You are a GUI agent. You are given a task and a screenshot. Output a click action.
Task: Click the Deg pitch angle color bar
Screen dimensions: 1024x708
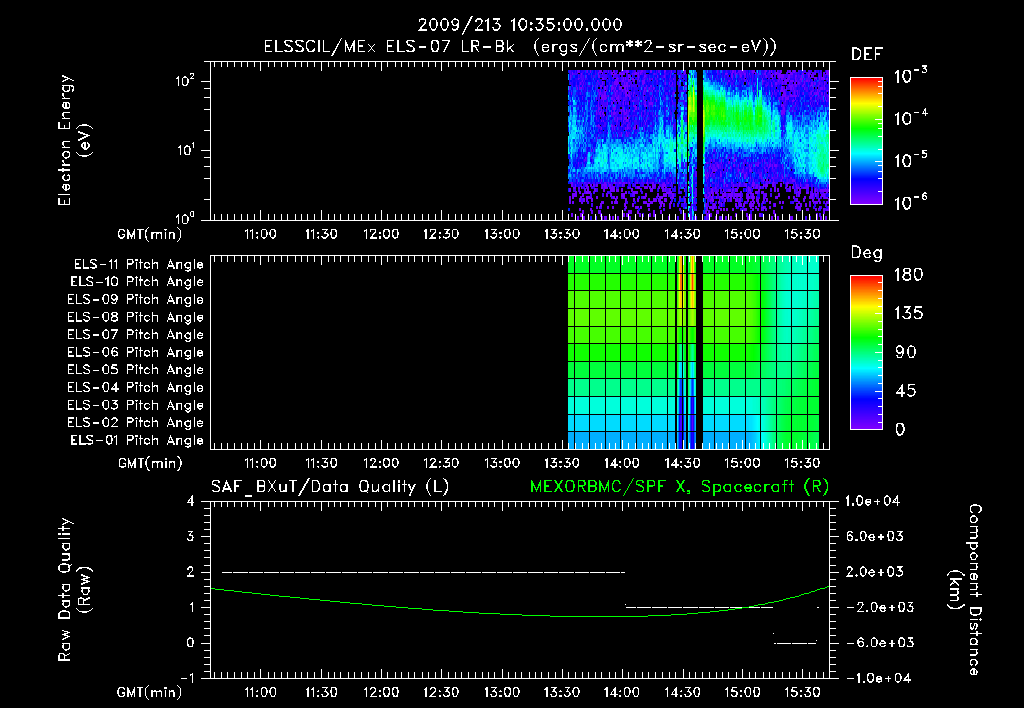coord(866,353)
